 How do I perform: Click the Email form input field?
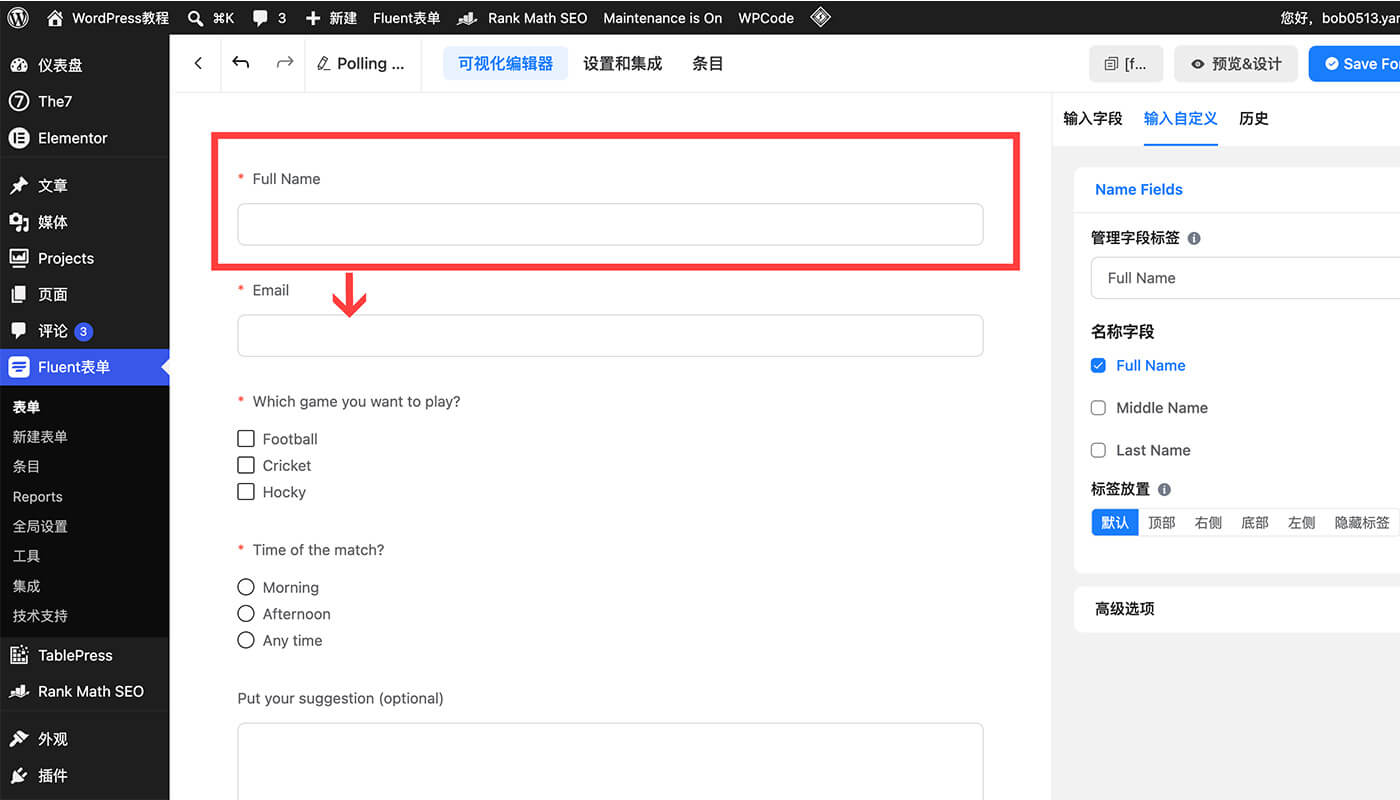pyautogui.click(x=610, y=336)
